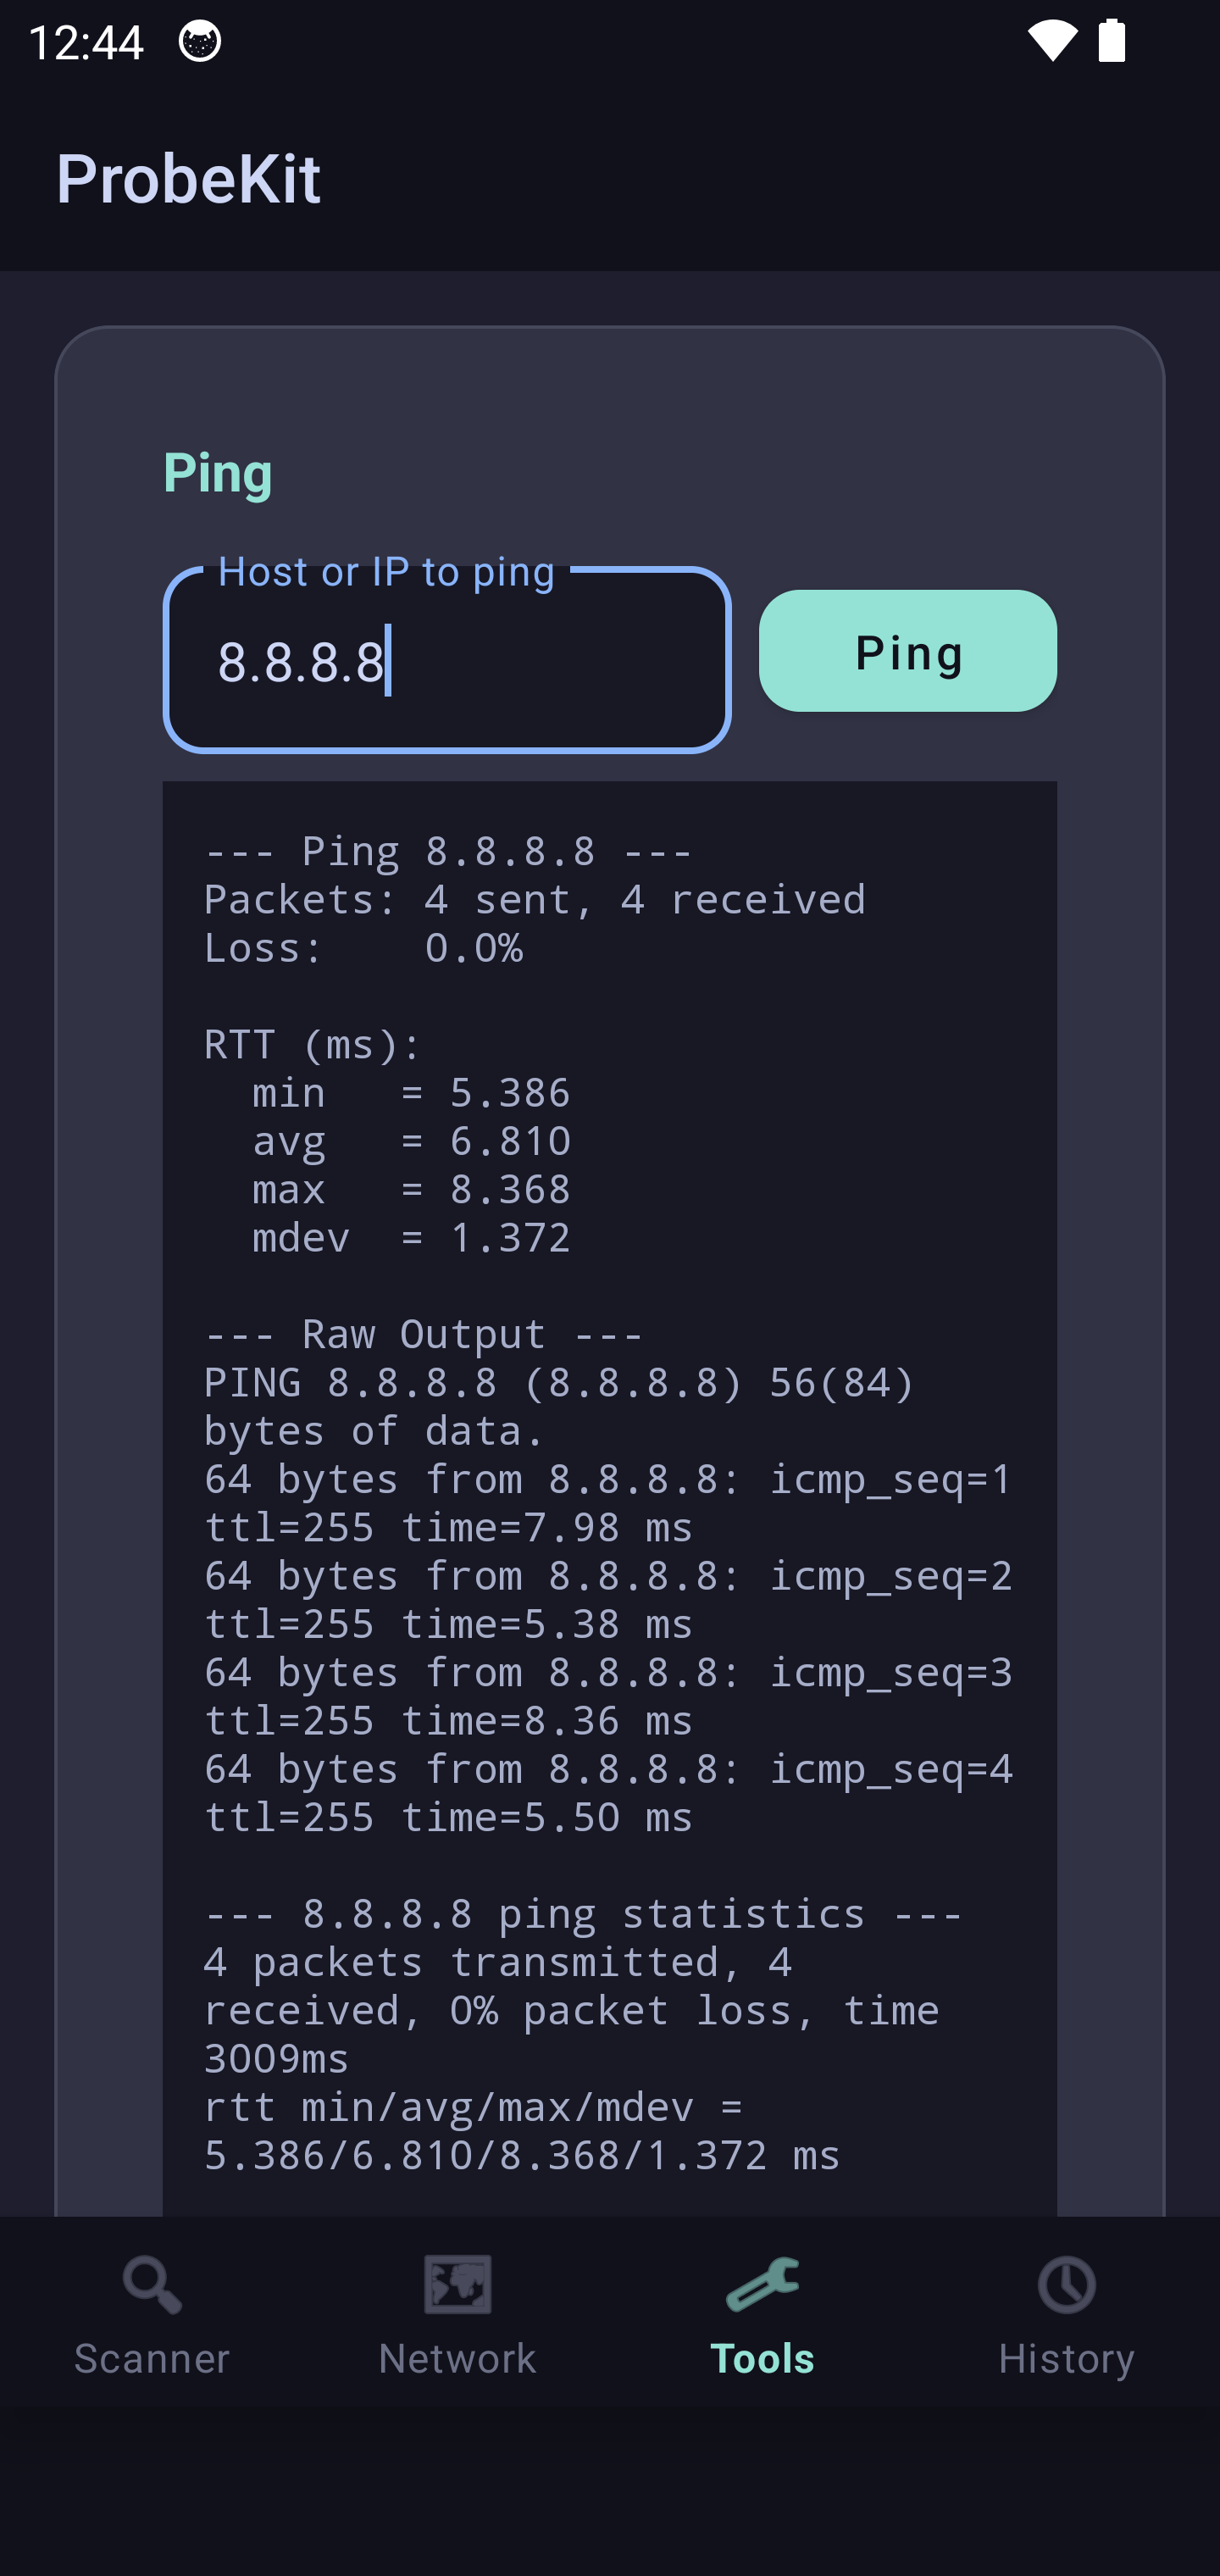
Task: Tap the History clock icon
Action: 1067,2285
